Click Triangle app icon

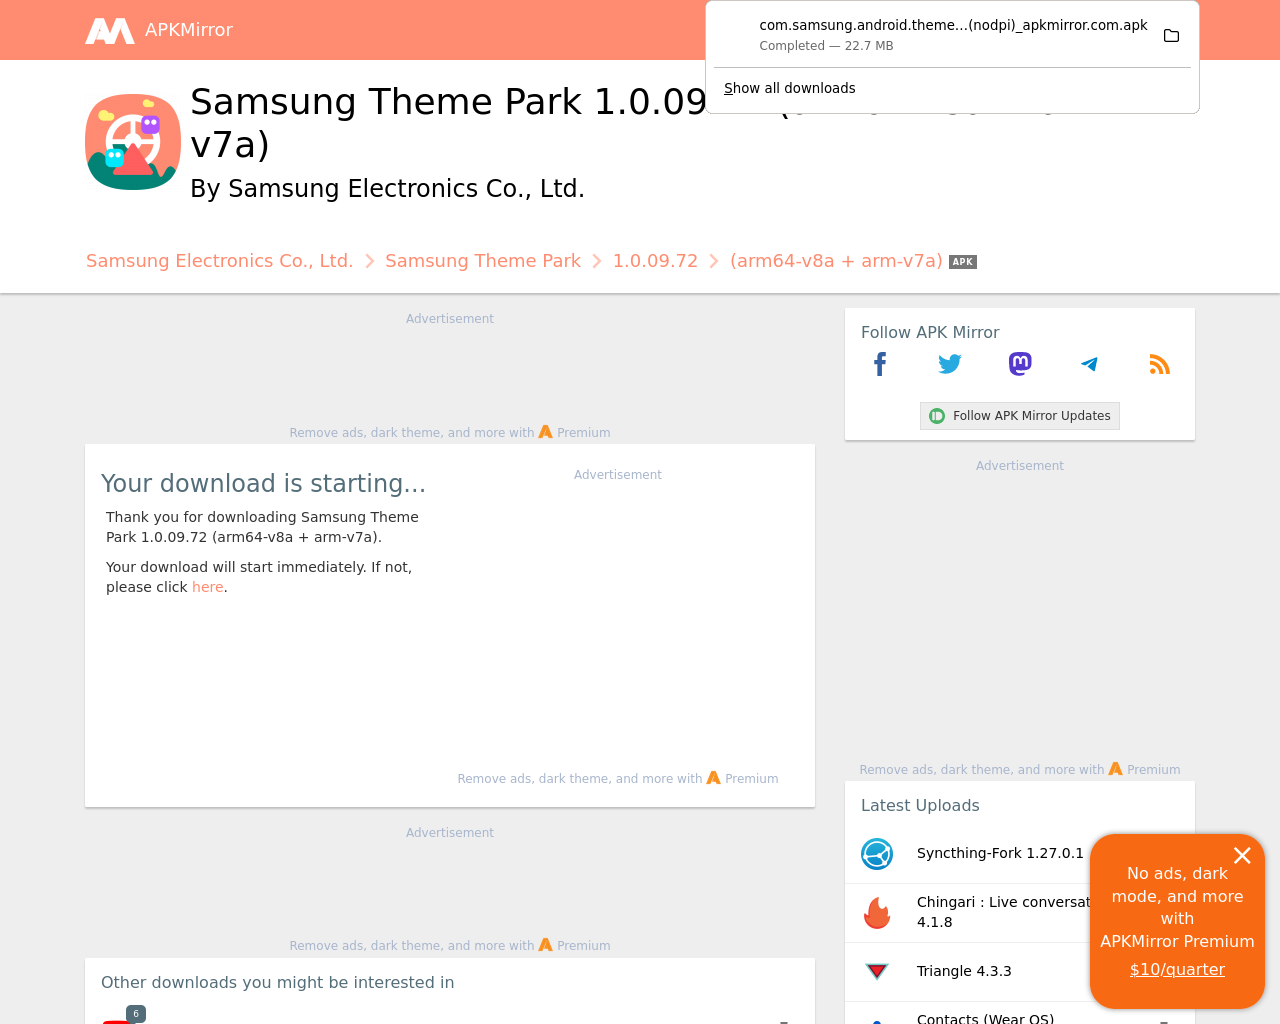877,971
